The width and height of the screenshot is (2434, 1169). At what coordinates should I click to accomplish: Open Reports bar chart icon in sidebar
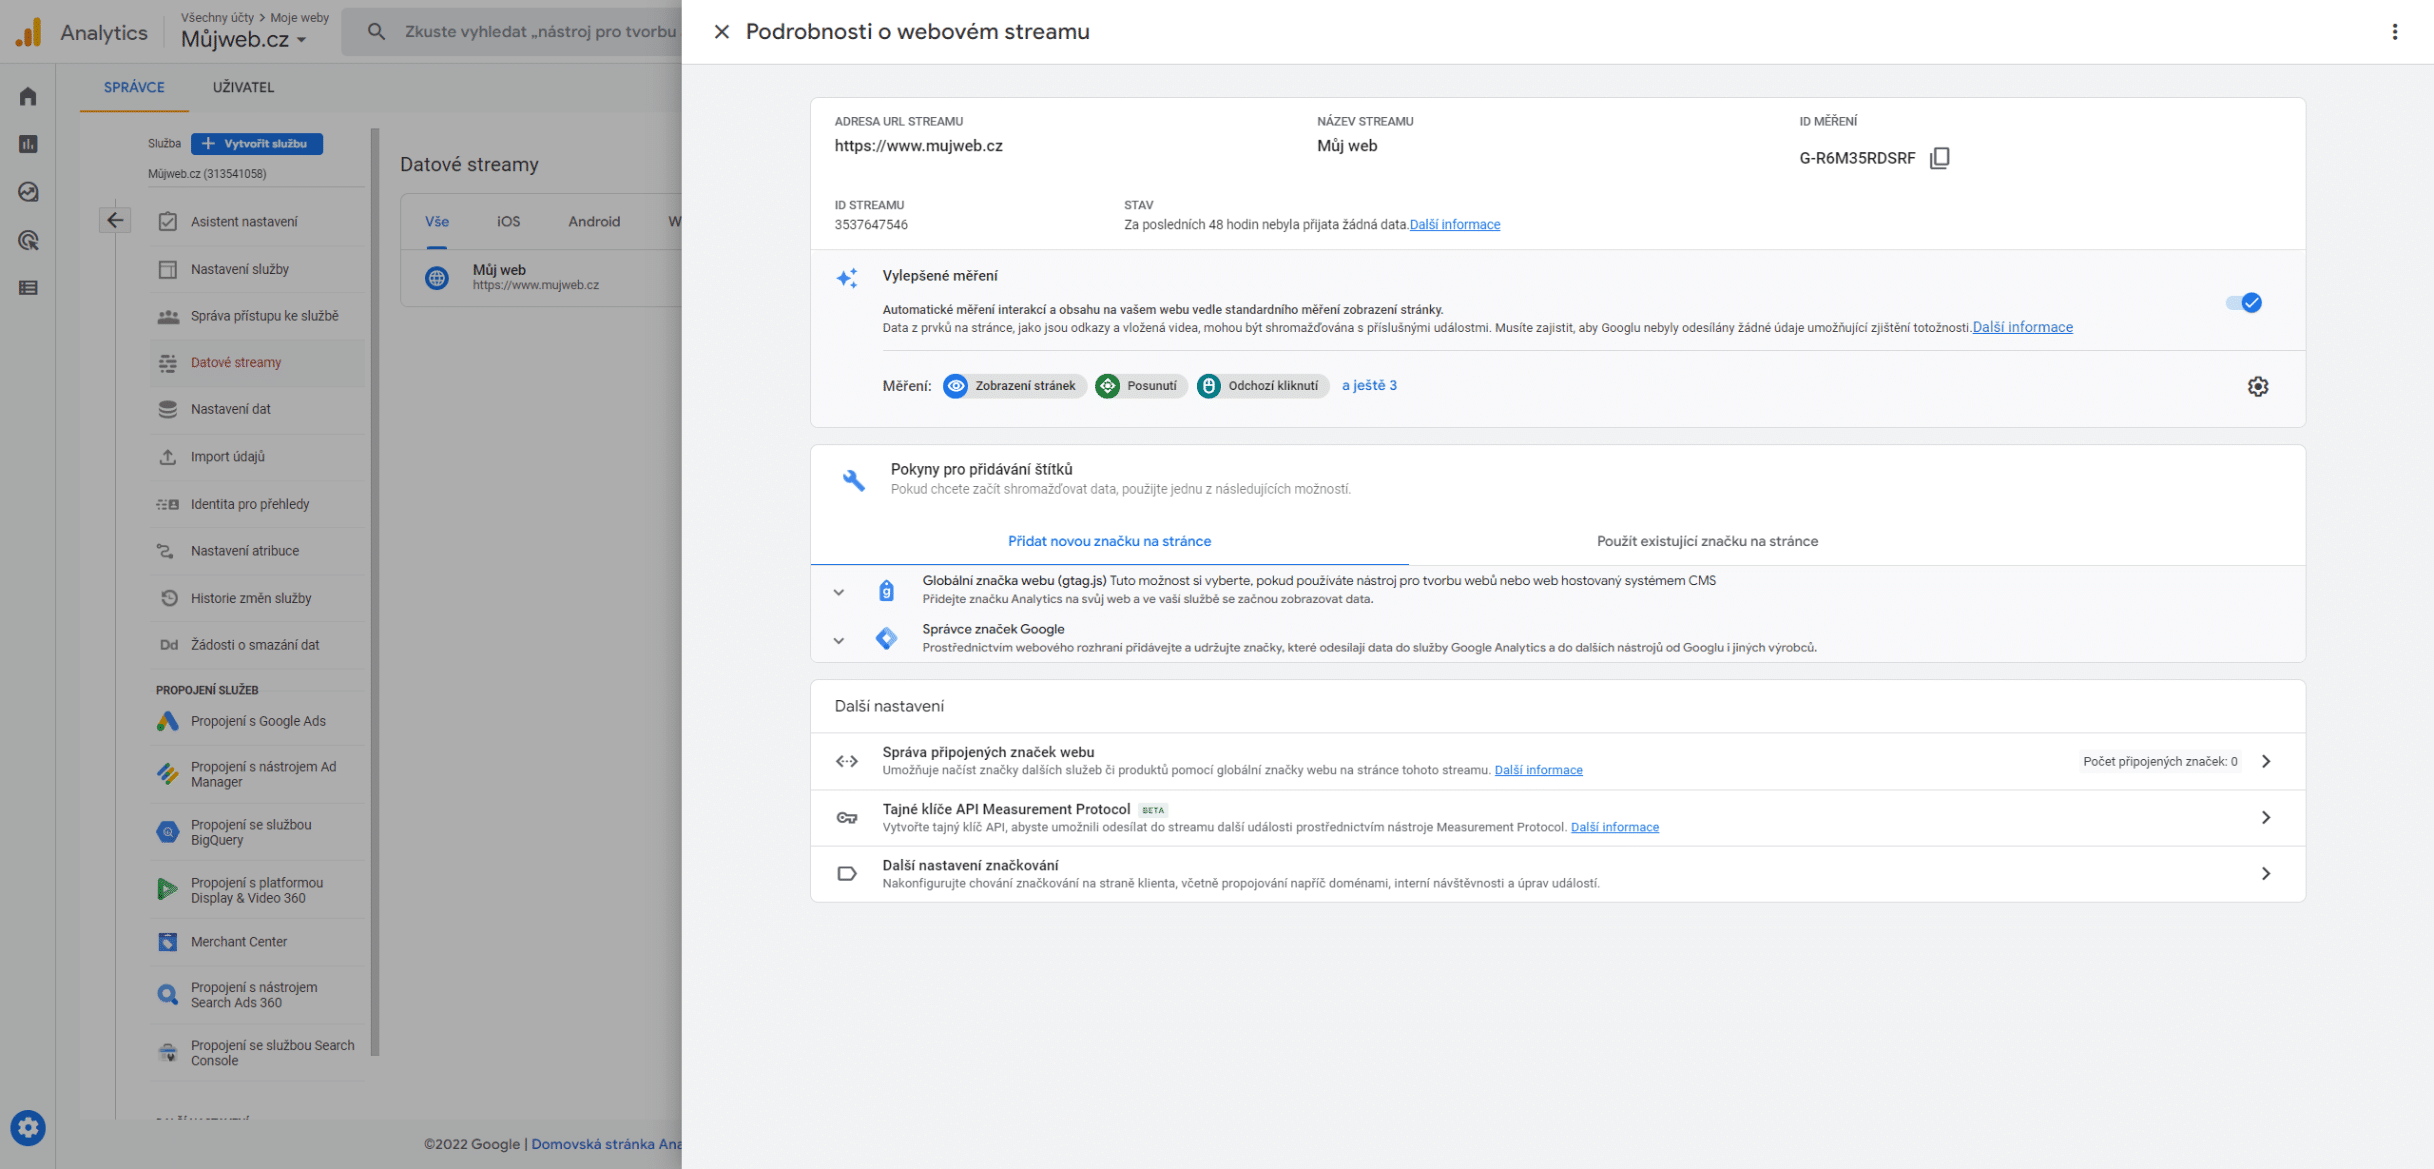(x=28, y=144)
